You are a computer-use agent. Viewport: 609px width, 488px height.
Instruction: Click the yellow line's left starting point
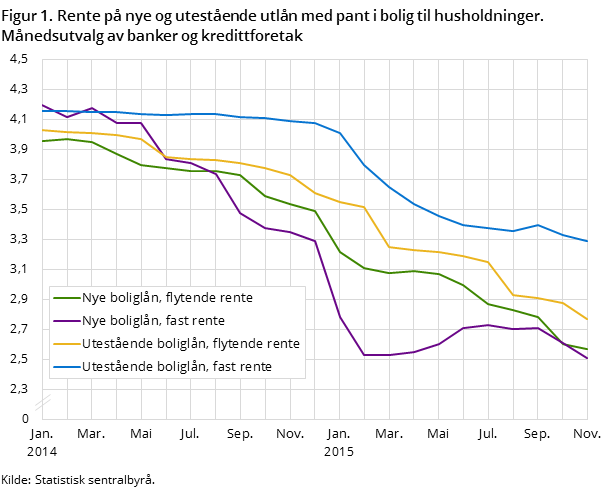coord(42,130)
